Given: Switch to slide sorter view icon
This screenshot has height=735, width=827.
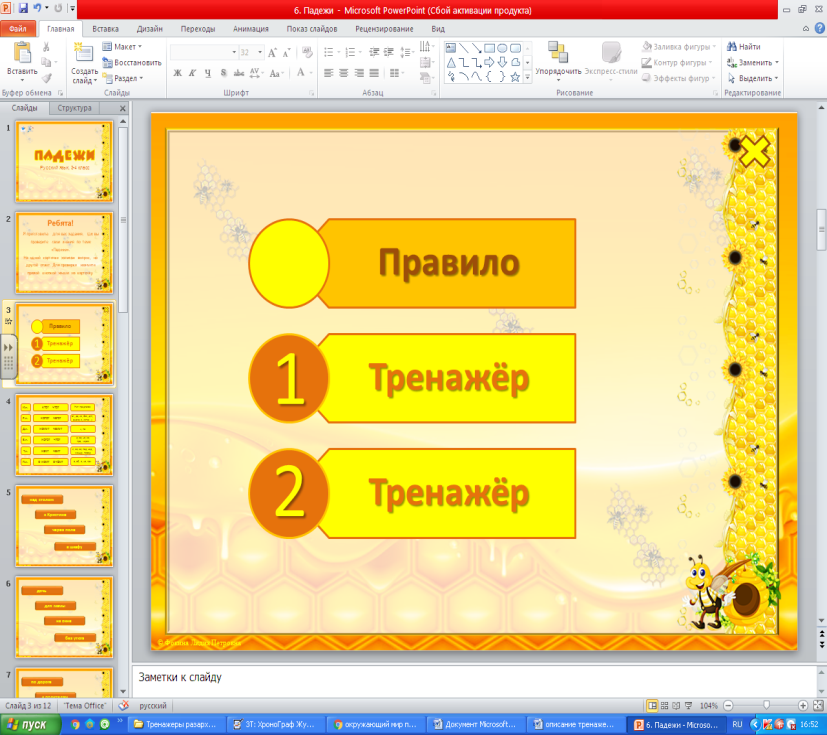Looking at the screenshot, I should click(x=665, y=705).
